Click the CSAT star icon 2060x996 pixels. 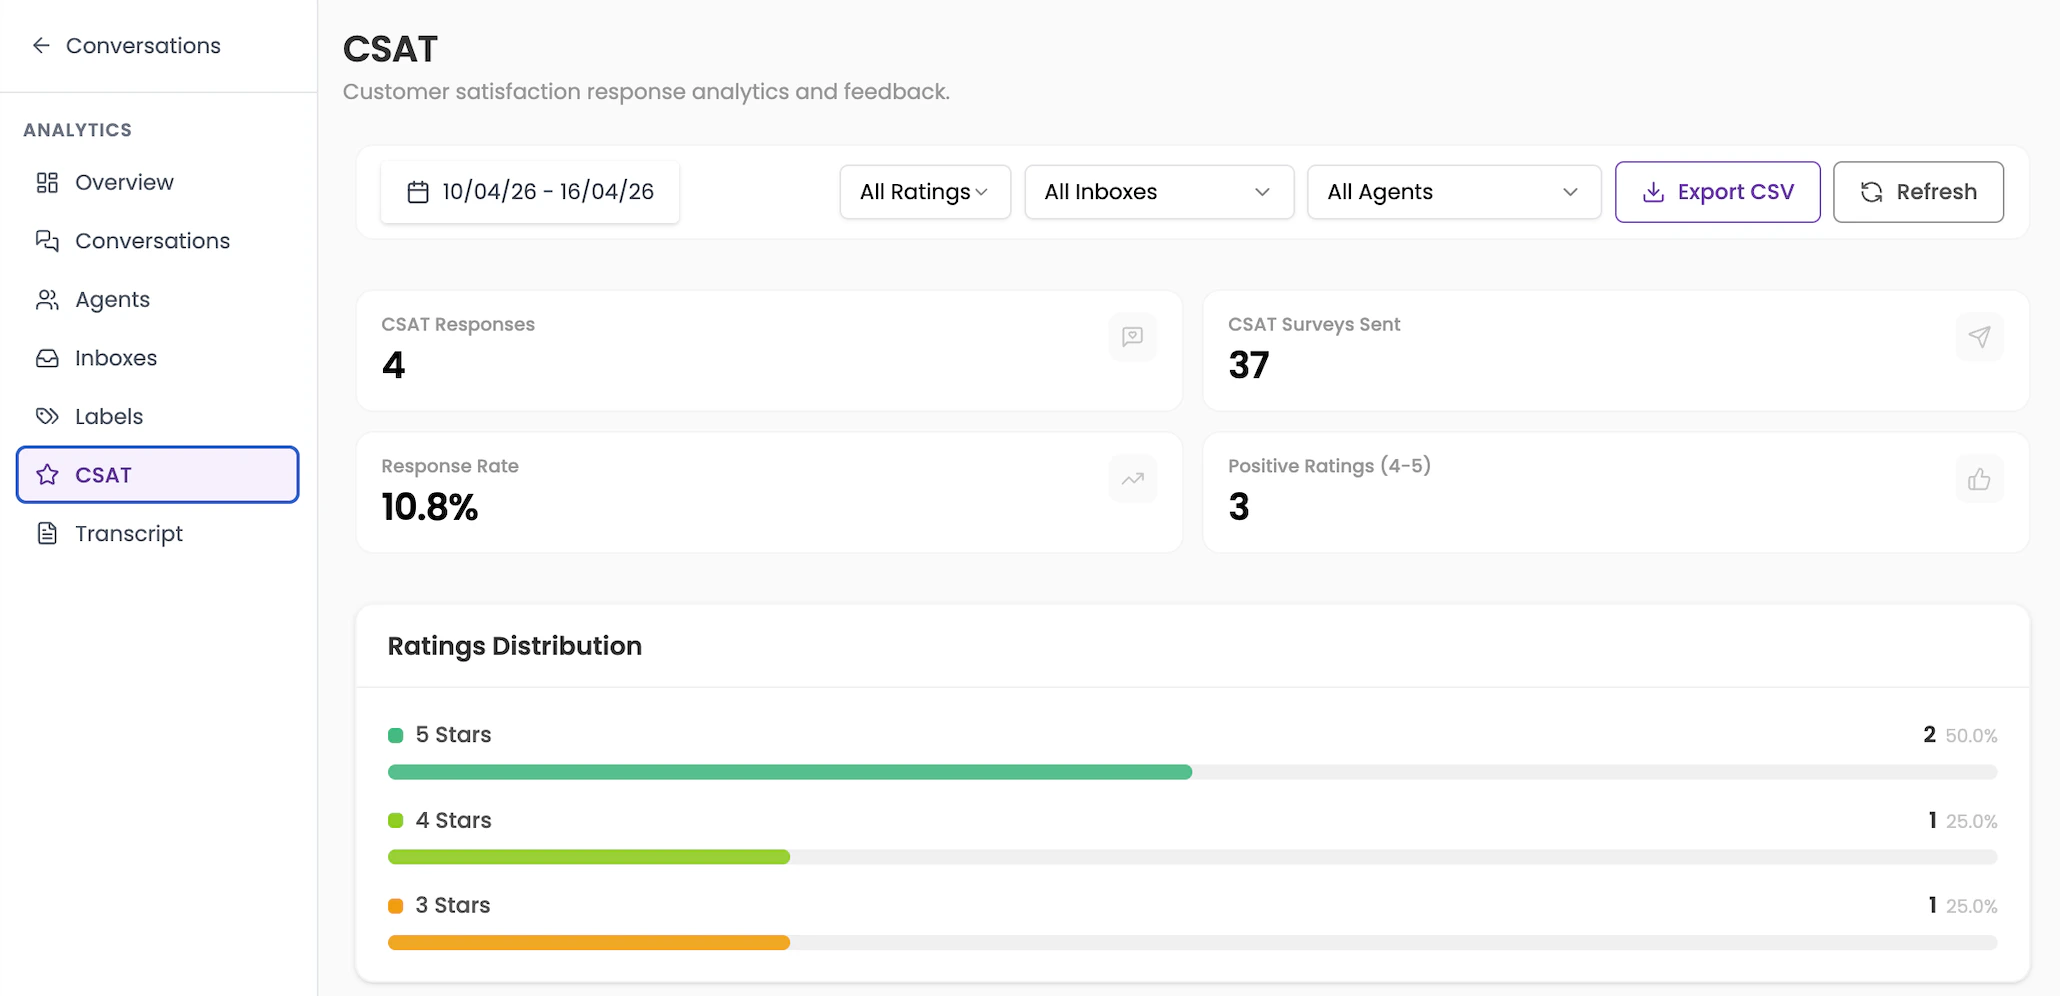pos(47,474)
